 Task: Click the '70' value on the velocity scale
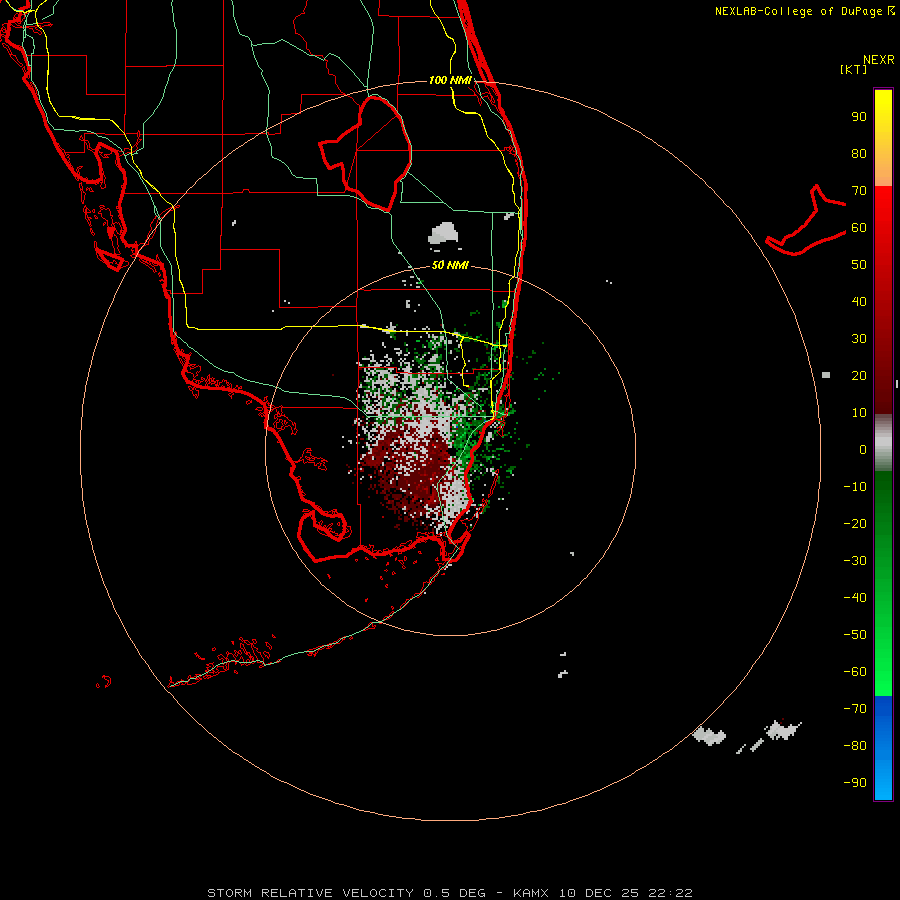pyautogui.click(x=859, y=191)
